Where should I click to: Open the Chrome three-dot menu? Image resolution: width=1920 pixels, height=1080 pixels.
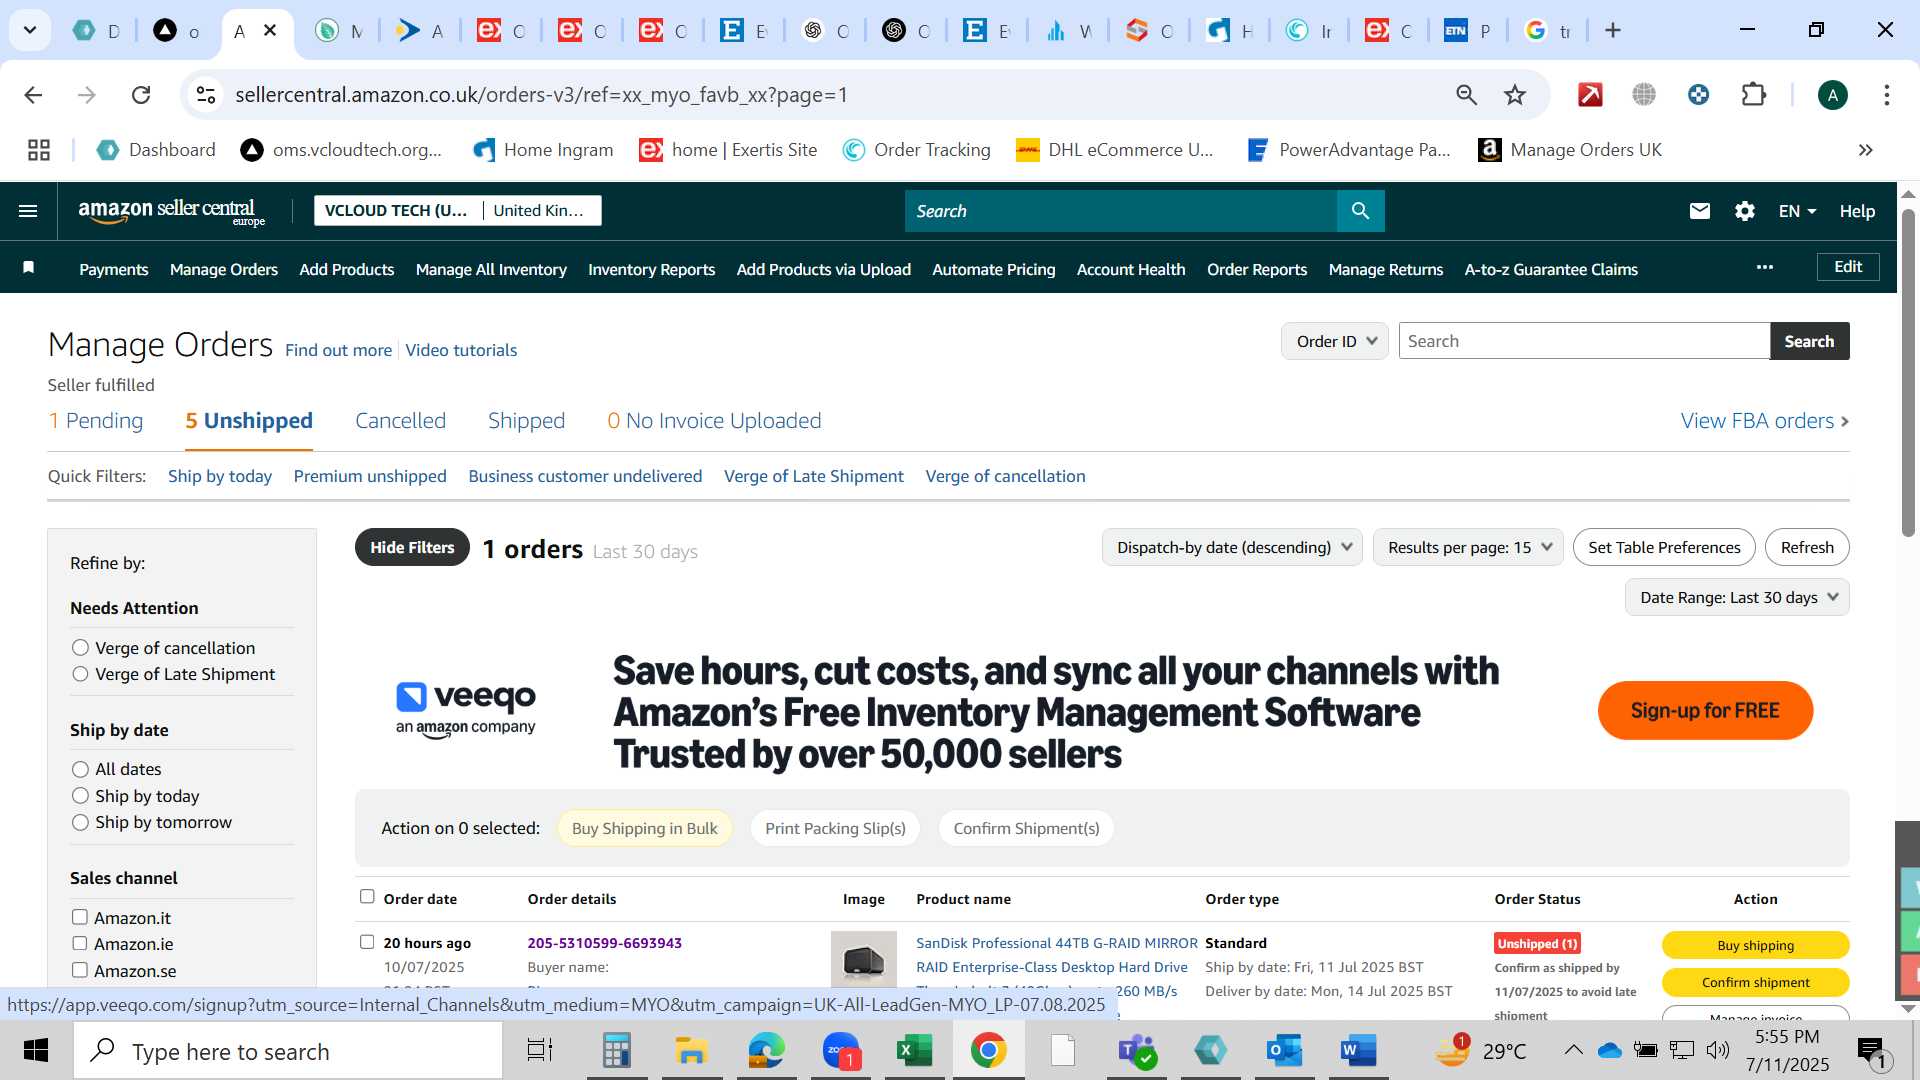1887,95
